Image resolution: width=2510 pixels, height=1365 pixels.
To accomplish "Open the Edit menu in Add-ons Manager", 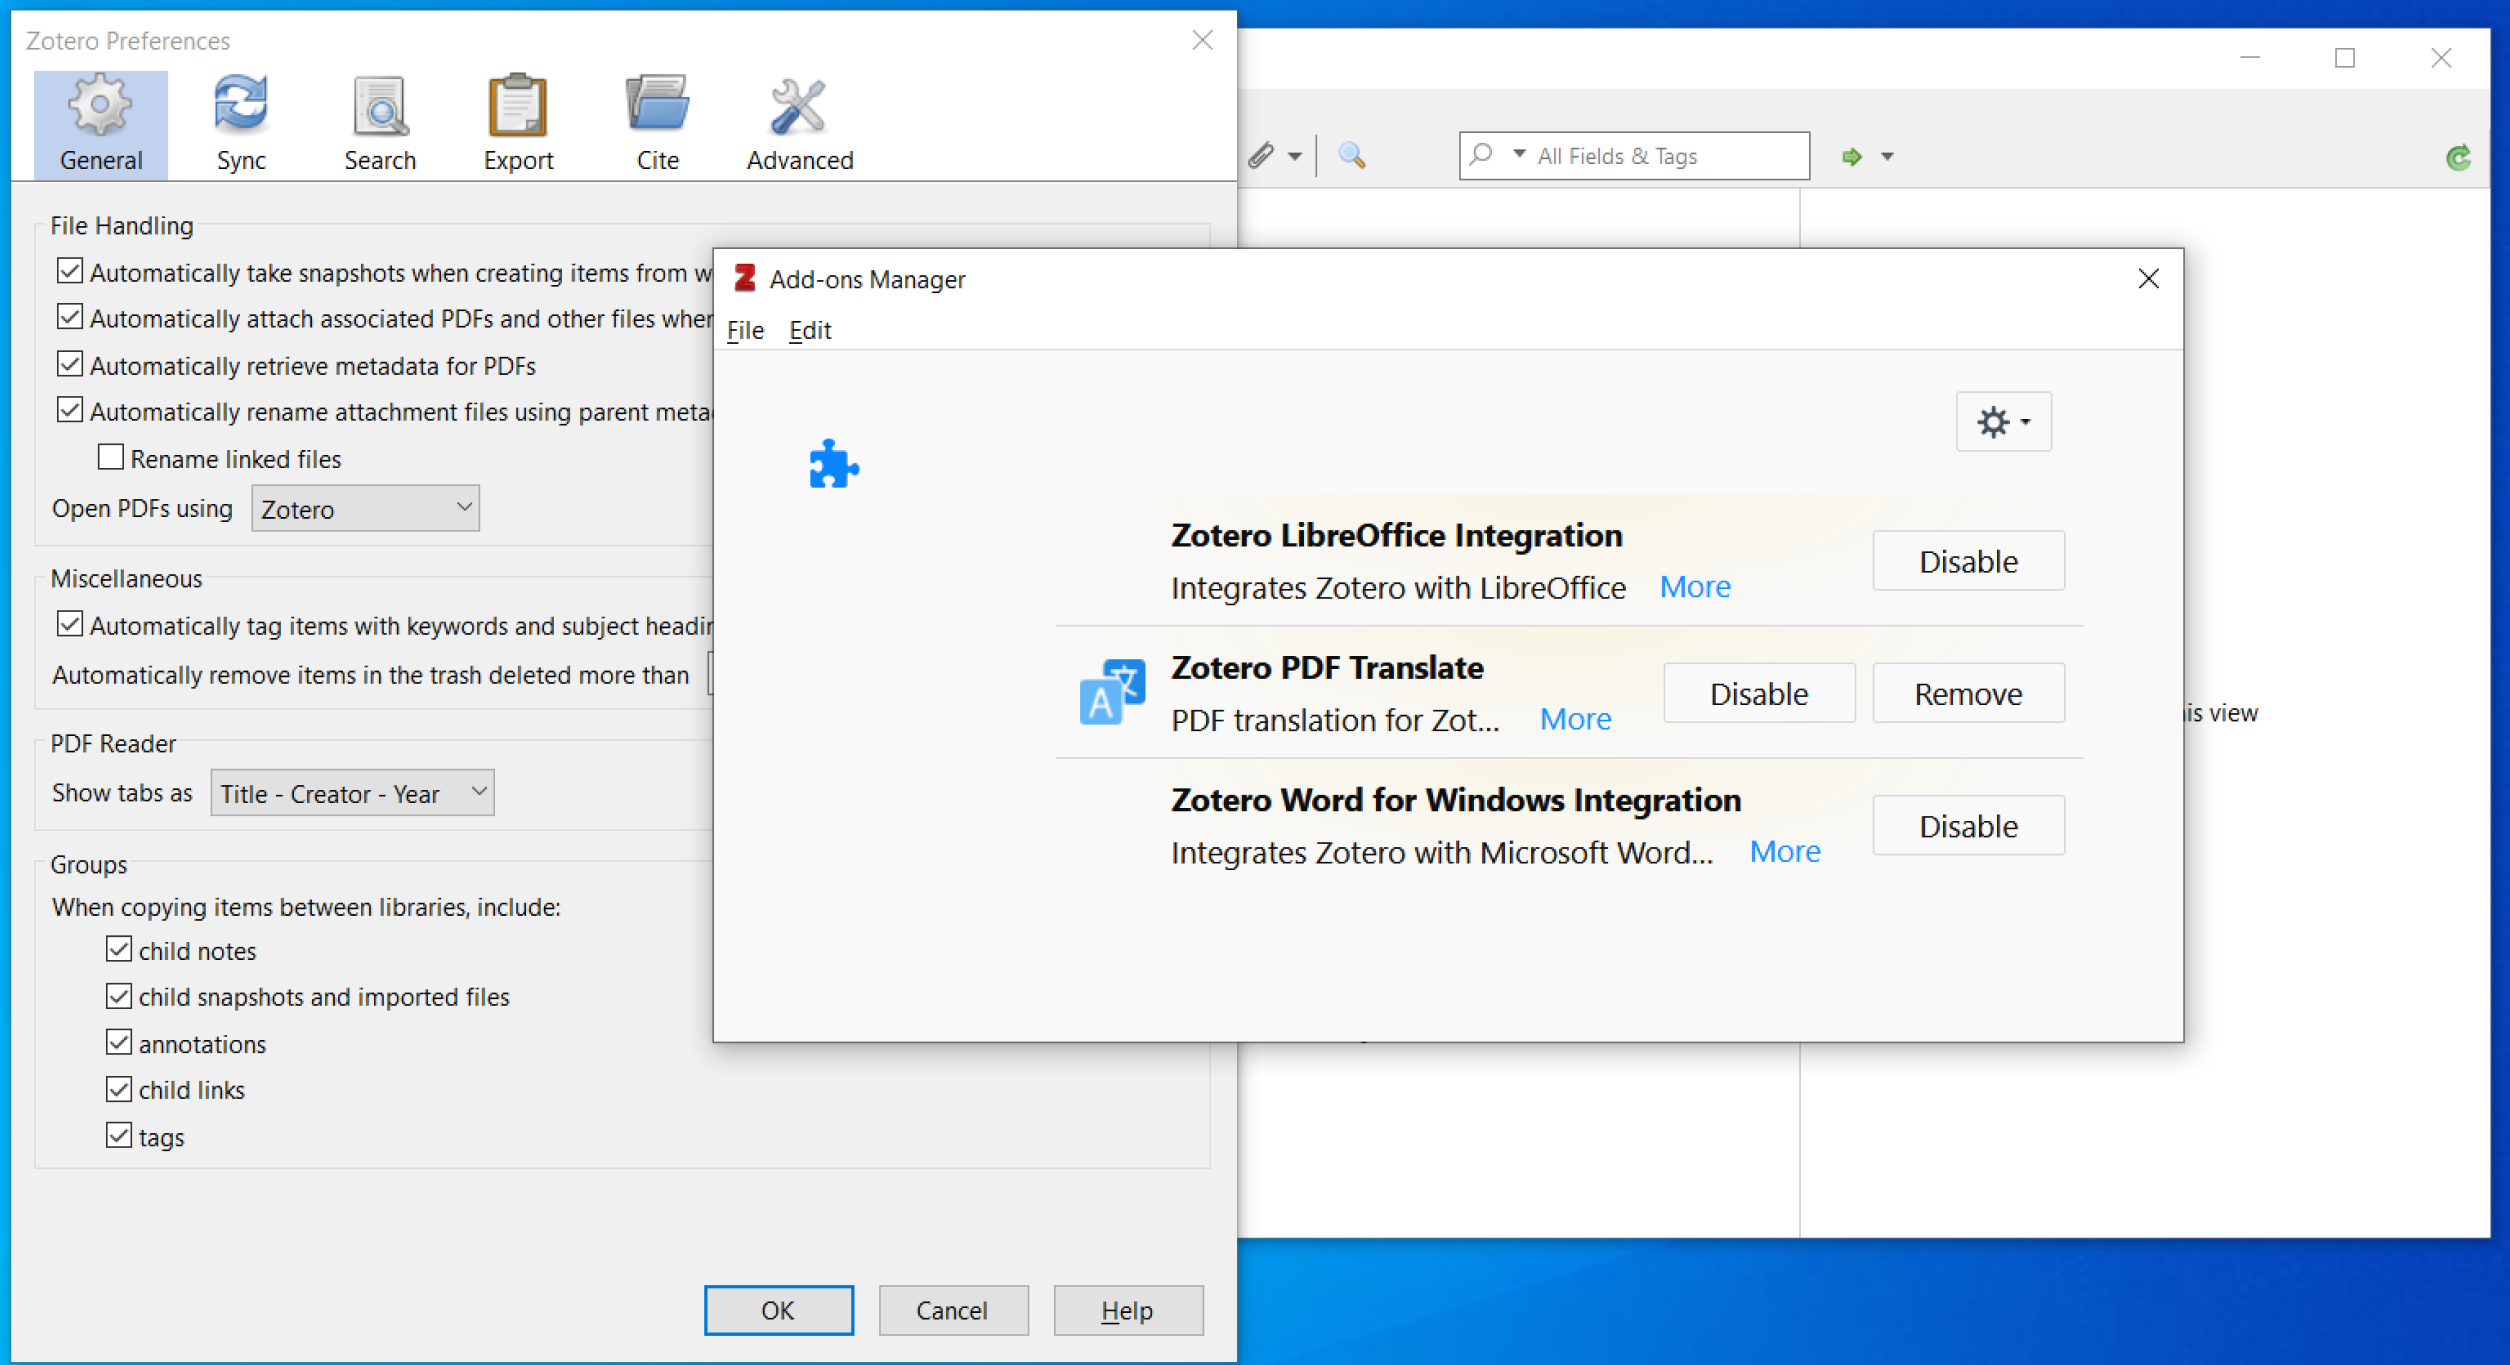I will tap(809, 330).
